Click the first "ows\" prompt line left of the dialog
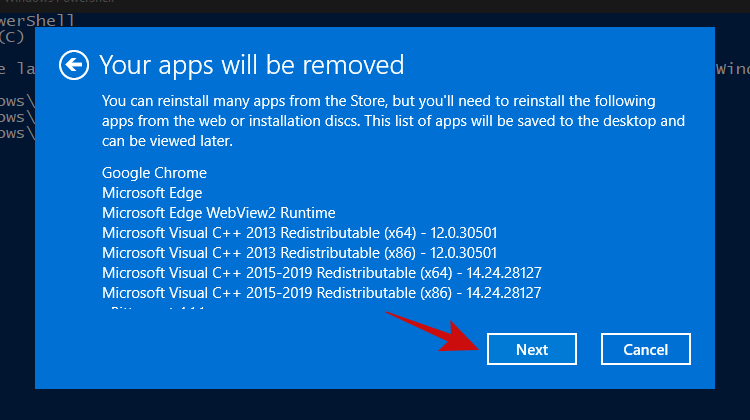 (x=16, y=101)
